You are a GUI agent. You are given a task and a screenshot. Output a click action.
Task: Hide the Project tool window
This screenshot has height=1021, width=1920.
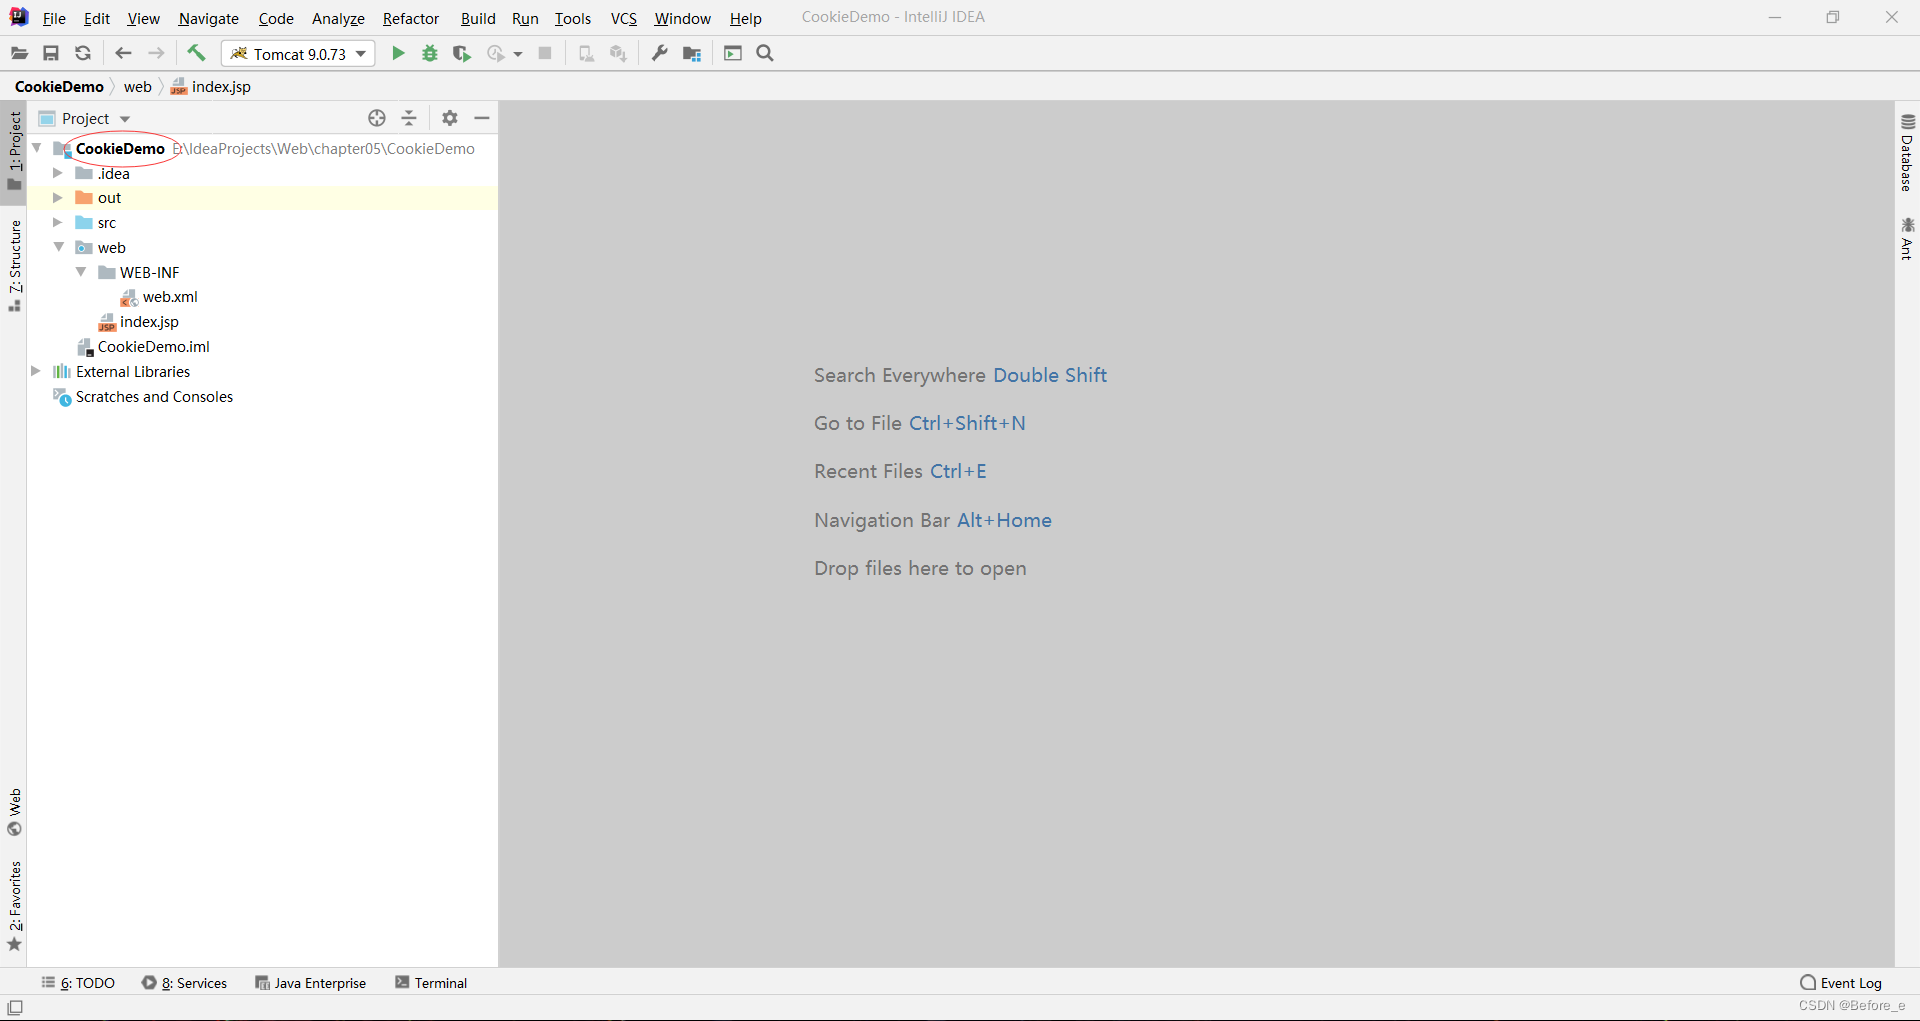click(482, 118)
